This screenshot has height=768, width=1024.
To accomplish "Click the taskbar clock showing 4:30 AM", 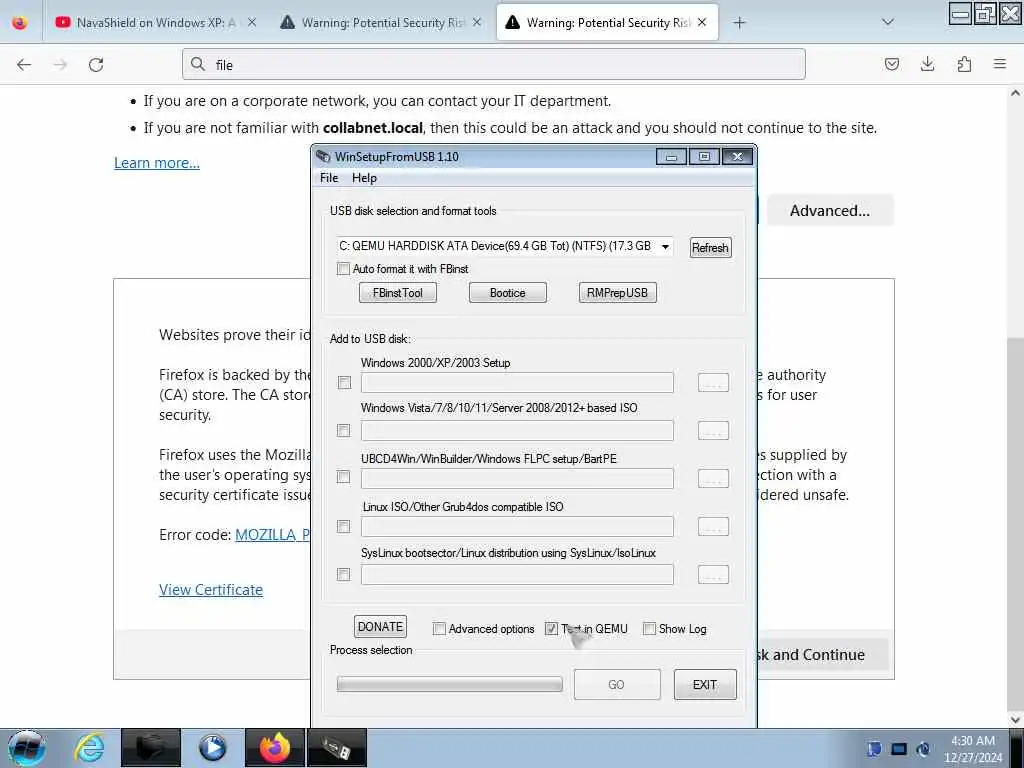I will (972, 749).
